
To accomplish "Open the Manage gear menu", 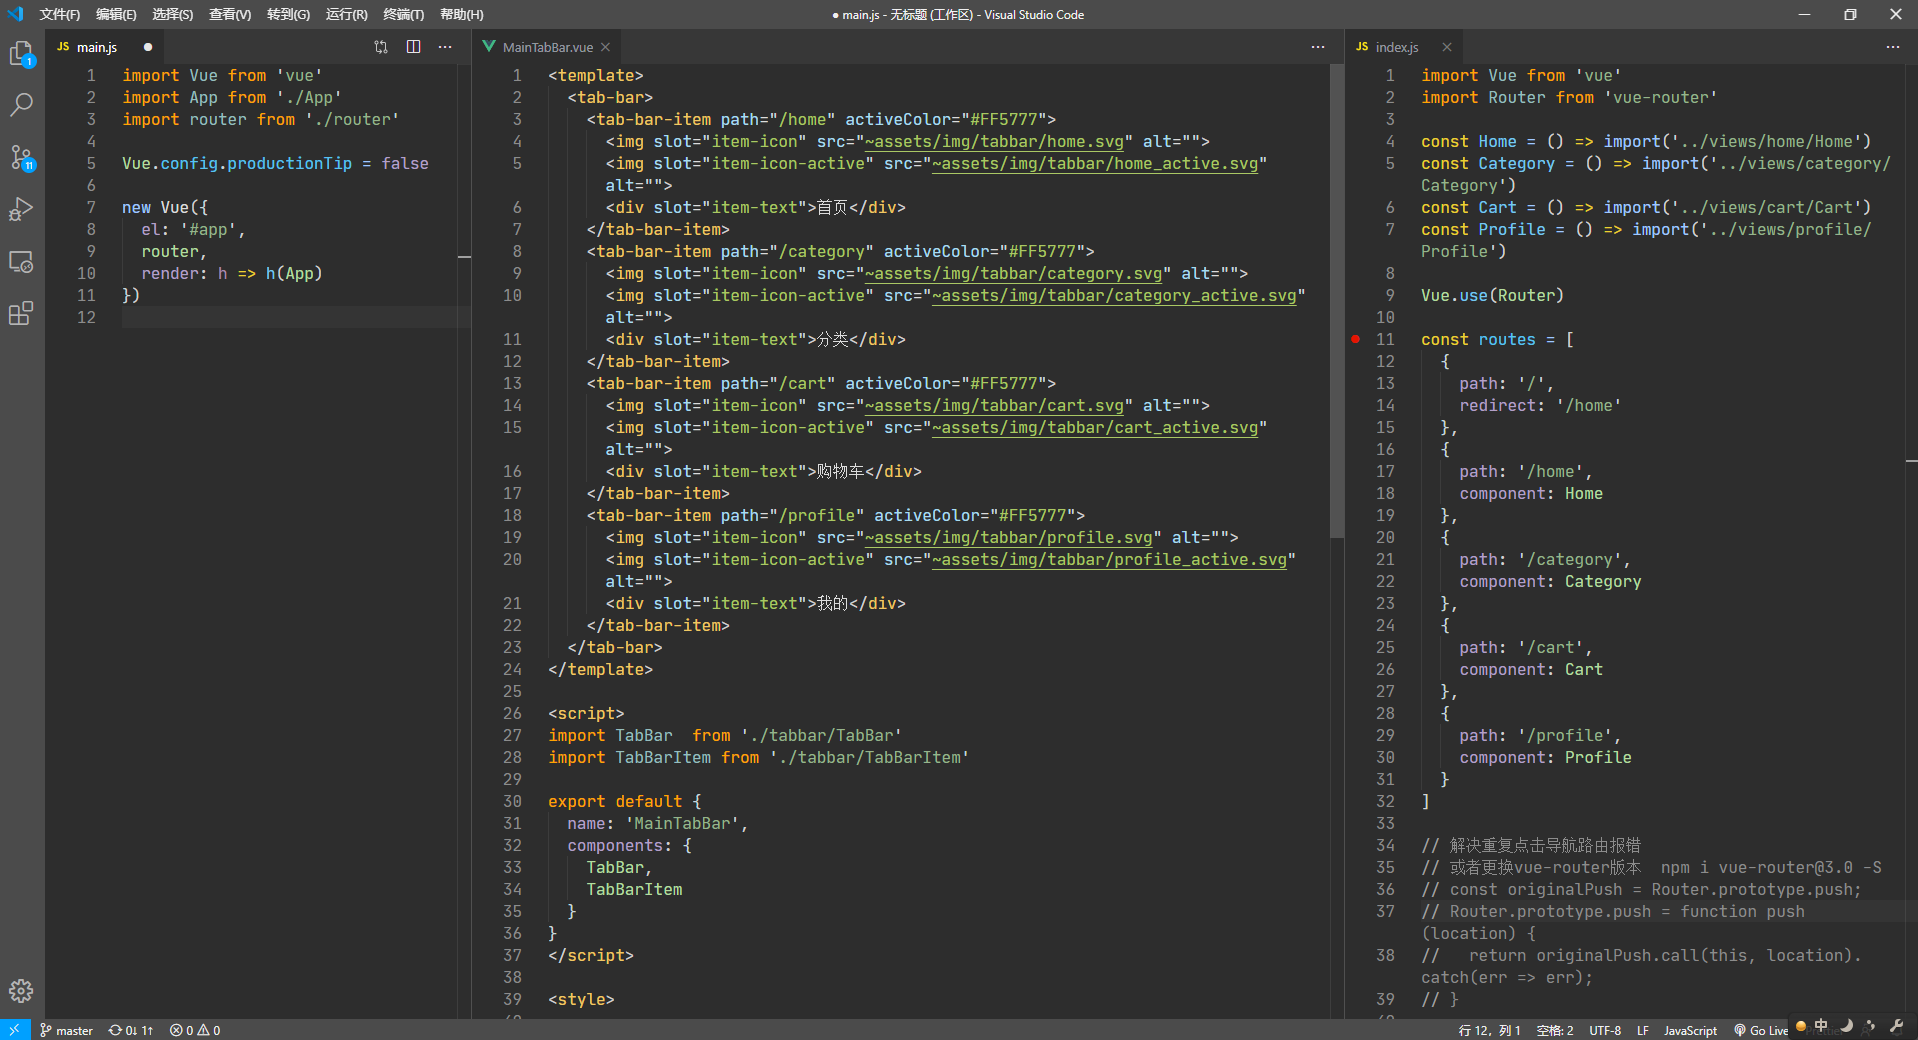I will coord(21,991).
